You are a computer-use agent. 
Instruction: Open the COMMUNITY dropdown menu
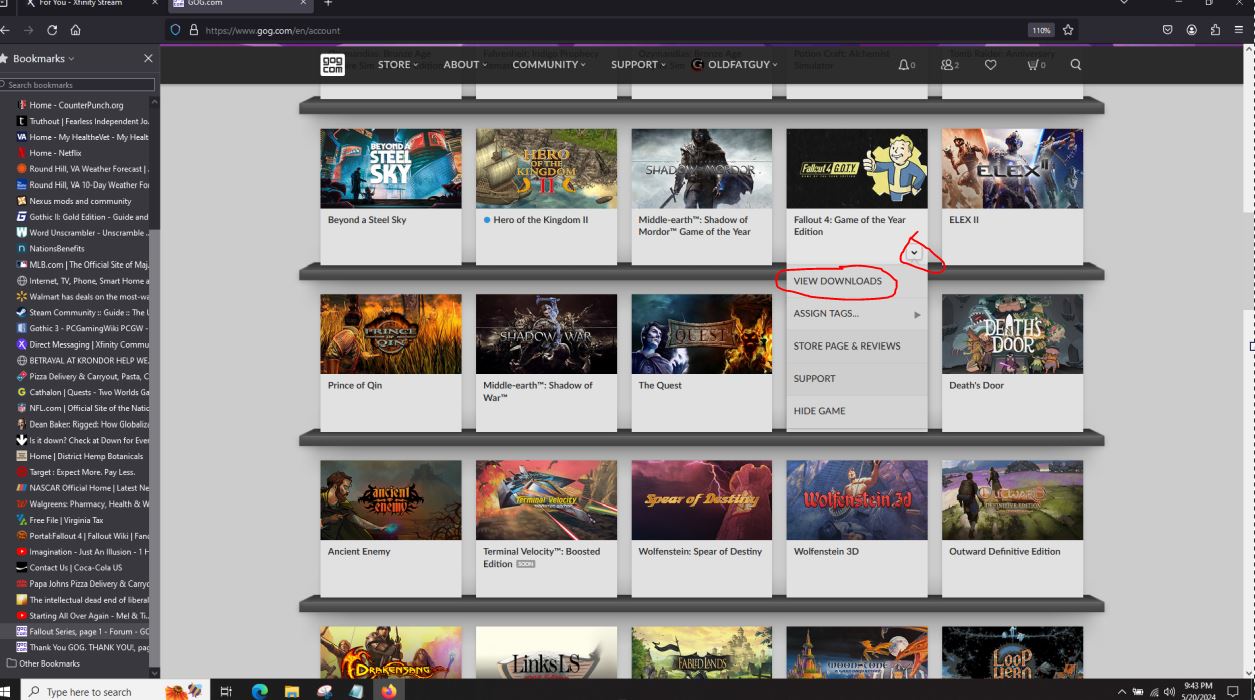[549, 65]
